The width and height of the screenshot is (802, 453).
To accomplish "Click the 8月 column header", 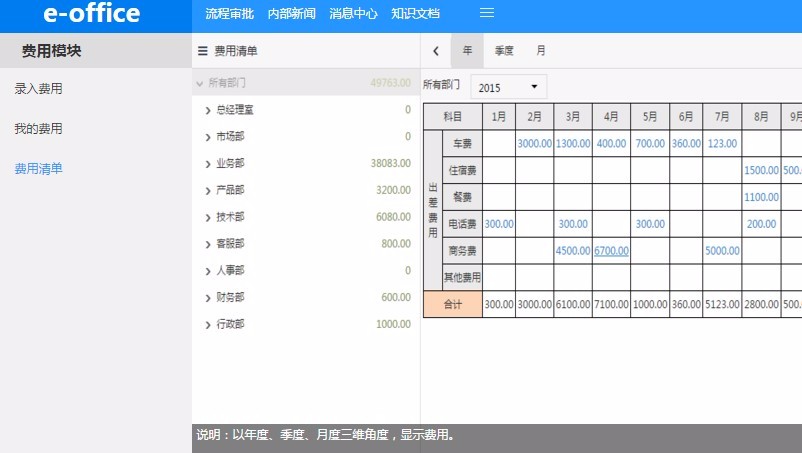I will click(761, 117).
